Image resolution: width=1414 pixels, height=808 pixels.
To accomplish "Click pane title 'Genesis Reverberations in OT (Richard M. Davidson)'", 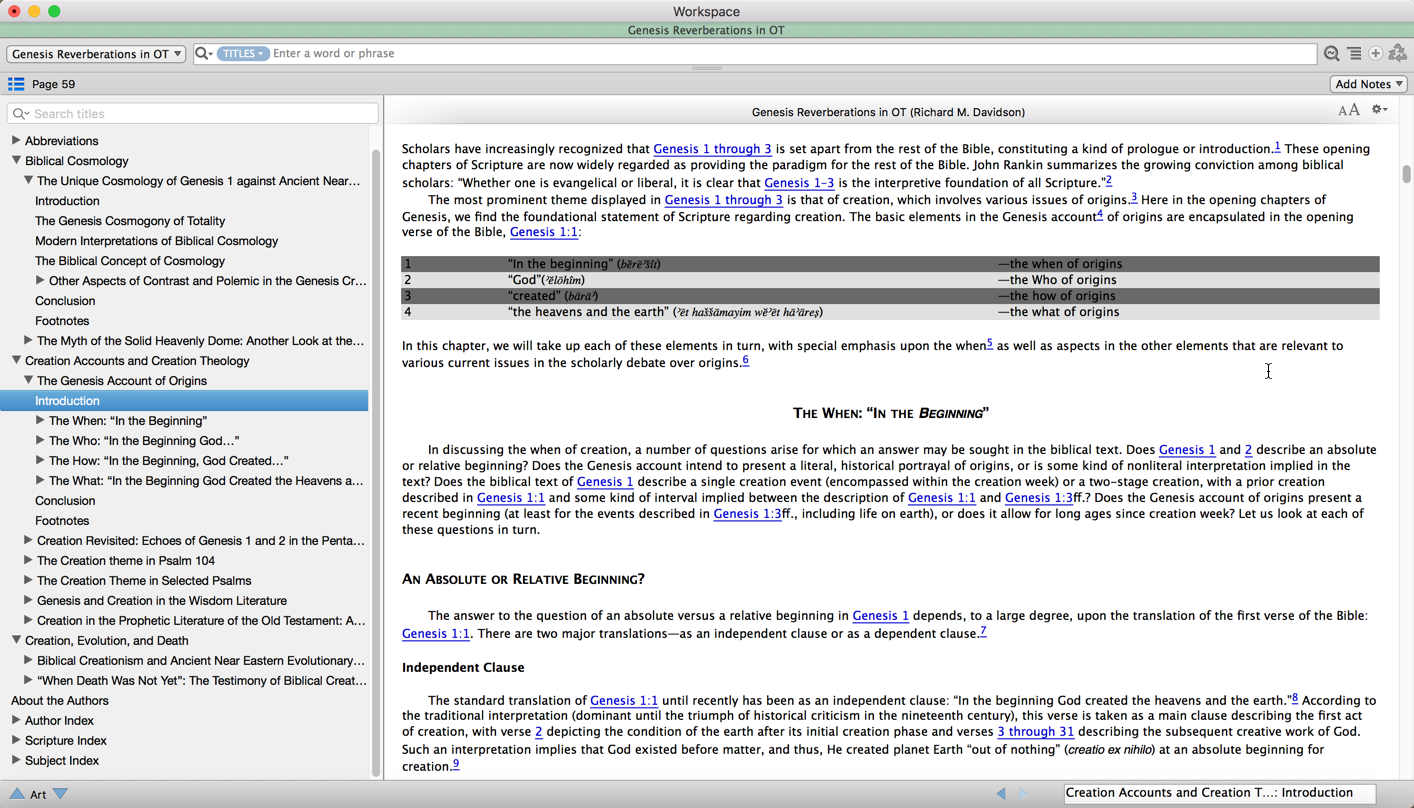I will pyautogui.click(x=888, y=112).
